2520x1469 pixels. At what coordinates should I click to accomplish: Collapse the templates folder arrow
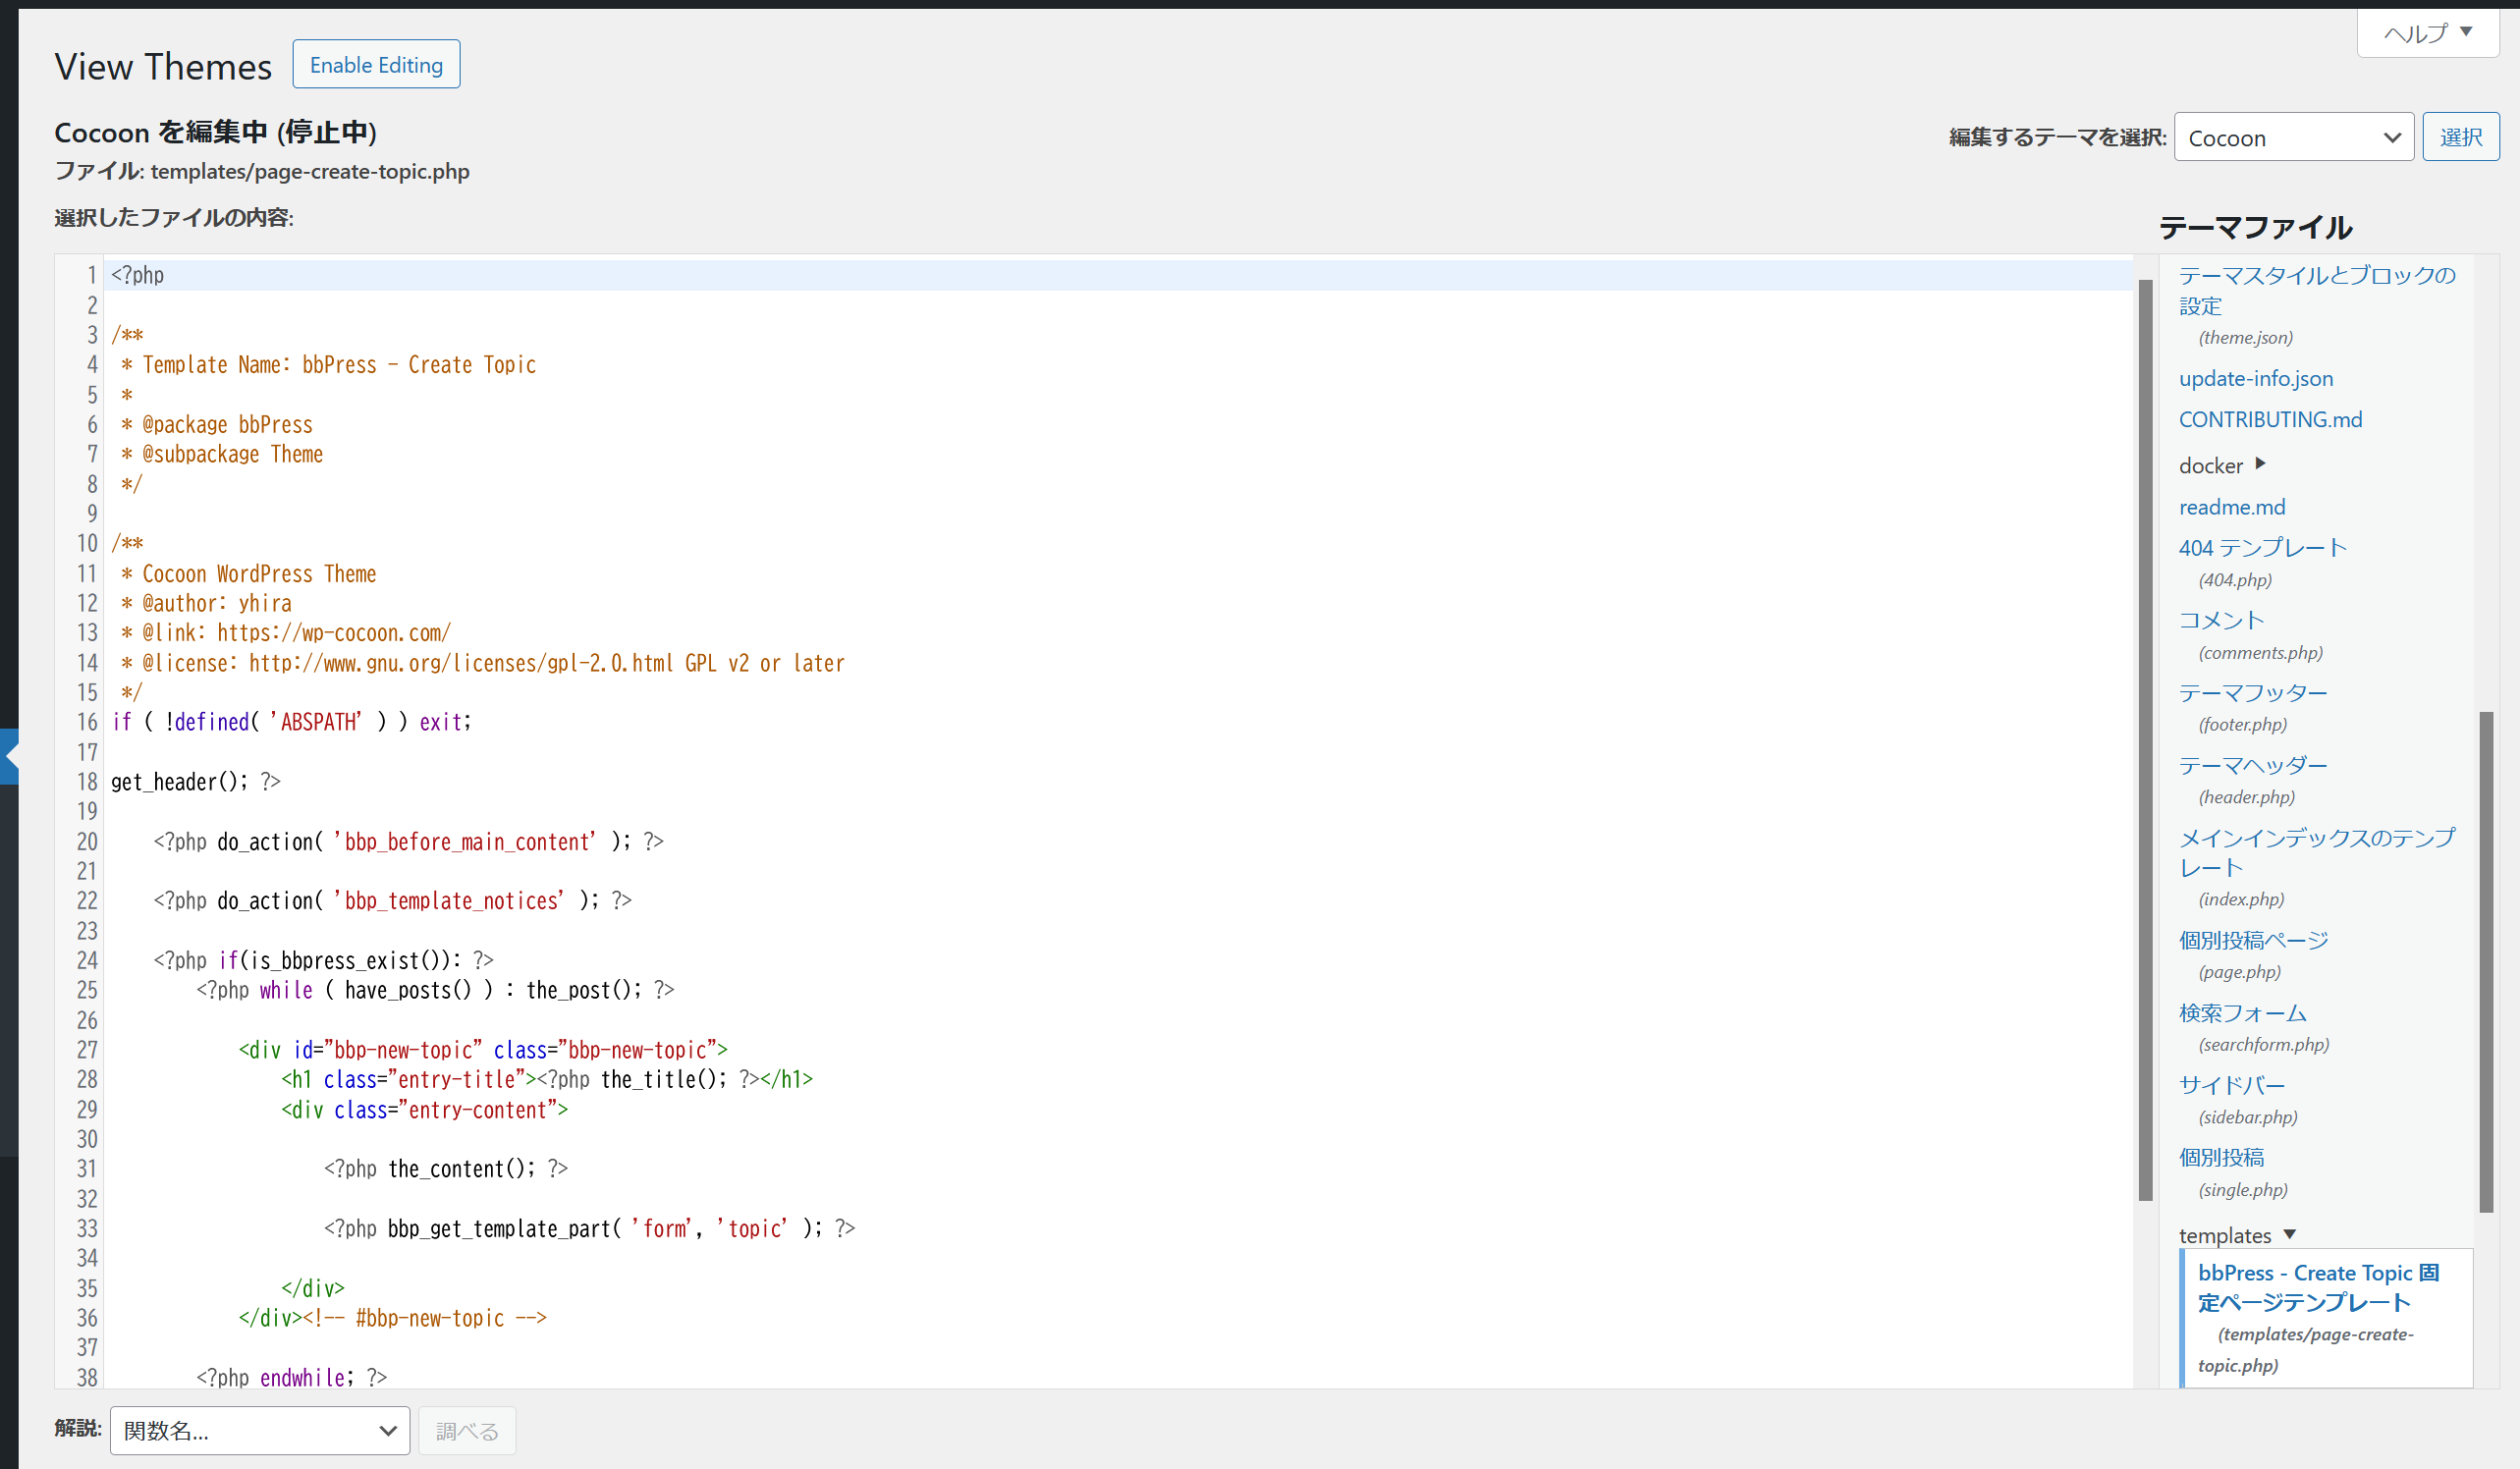(2289, 1234)
